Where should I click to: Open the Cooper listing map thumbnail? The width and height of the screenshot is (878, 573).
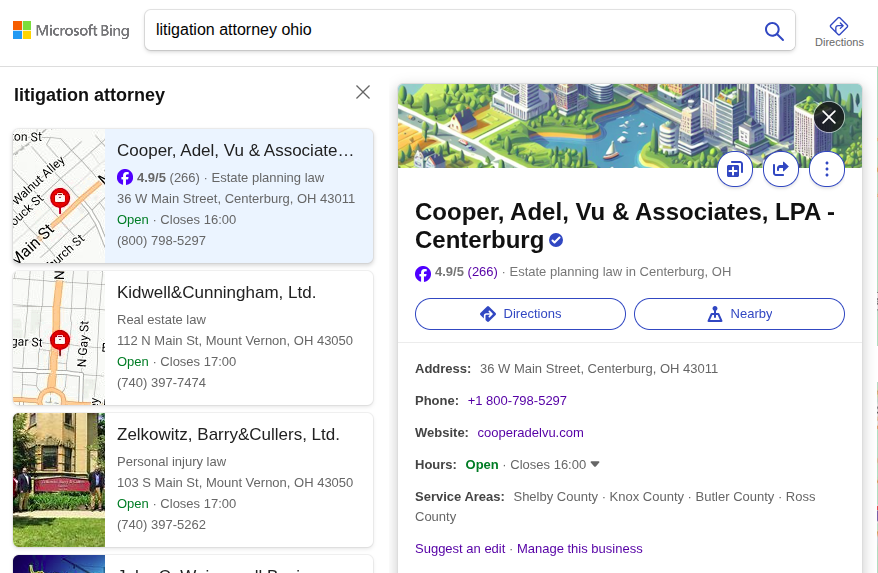(59, 195)
